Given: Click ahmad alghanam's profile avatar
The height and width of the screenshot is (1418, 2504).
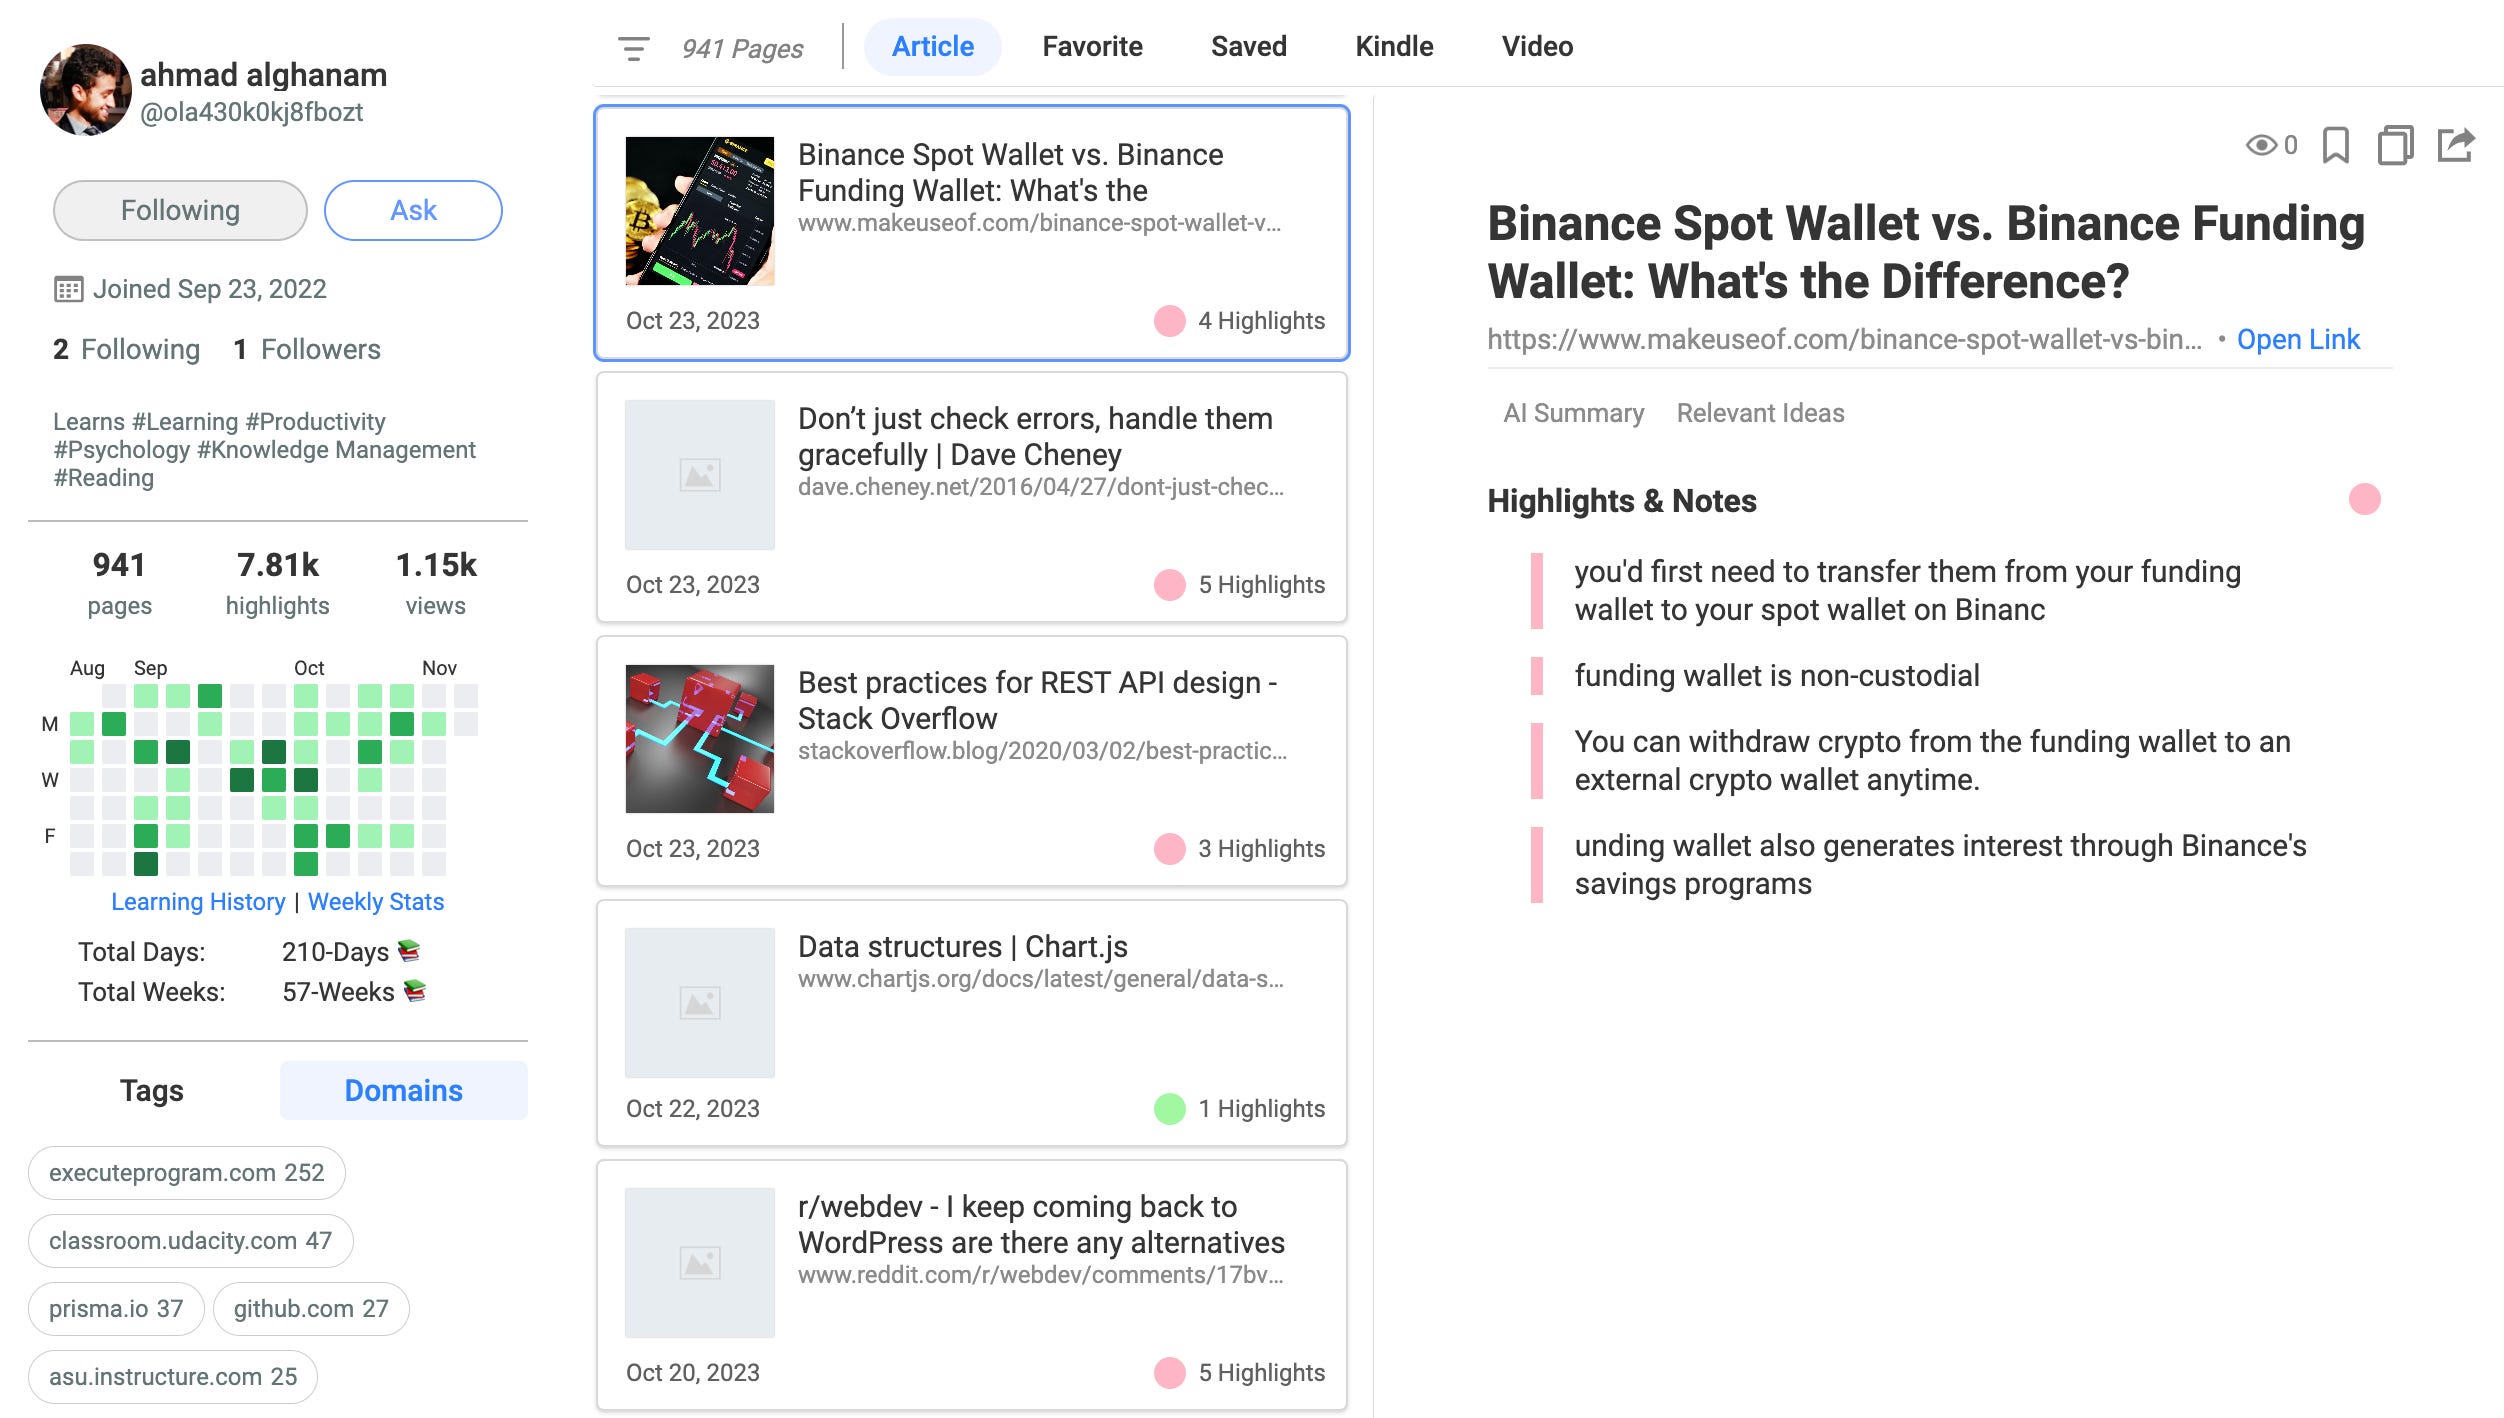Looking at the screenshot, I should click(86, 90).
